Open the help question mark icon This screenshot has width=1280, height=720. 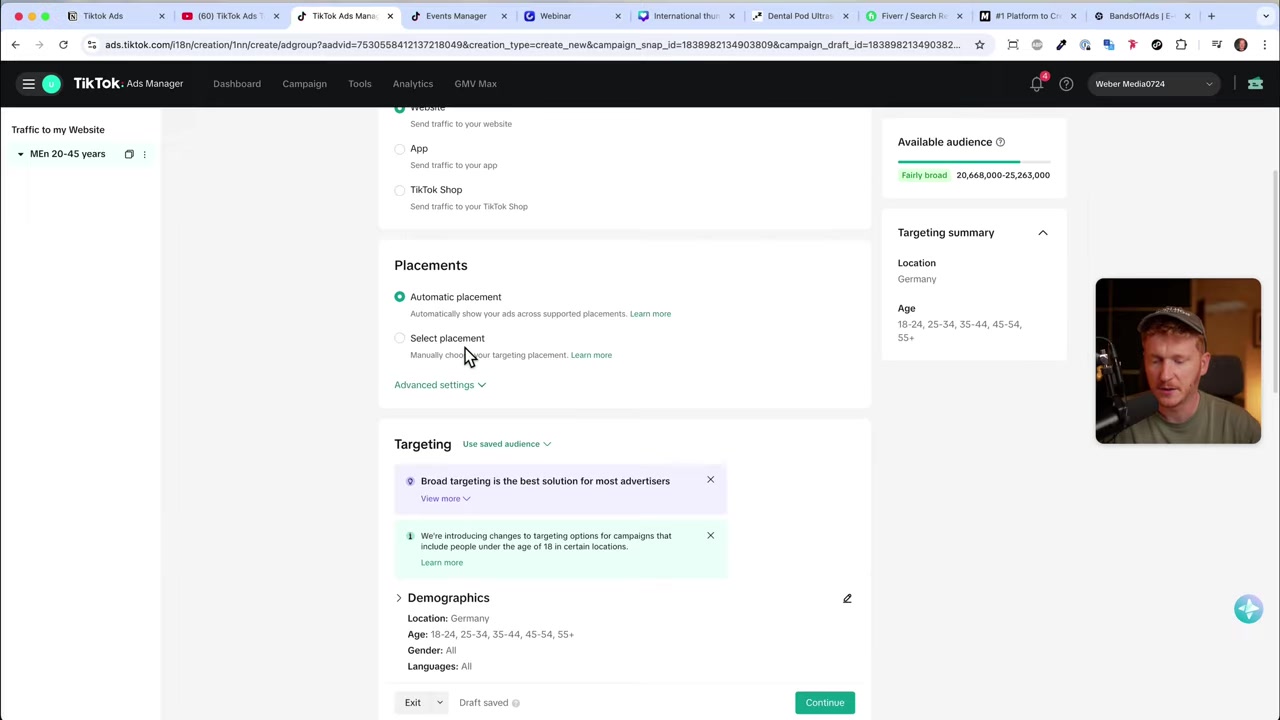point(1066,84)
